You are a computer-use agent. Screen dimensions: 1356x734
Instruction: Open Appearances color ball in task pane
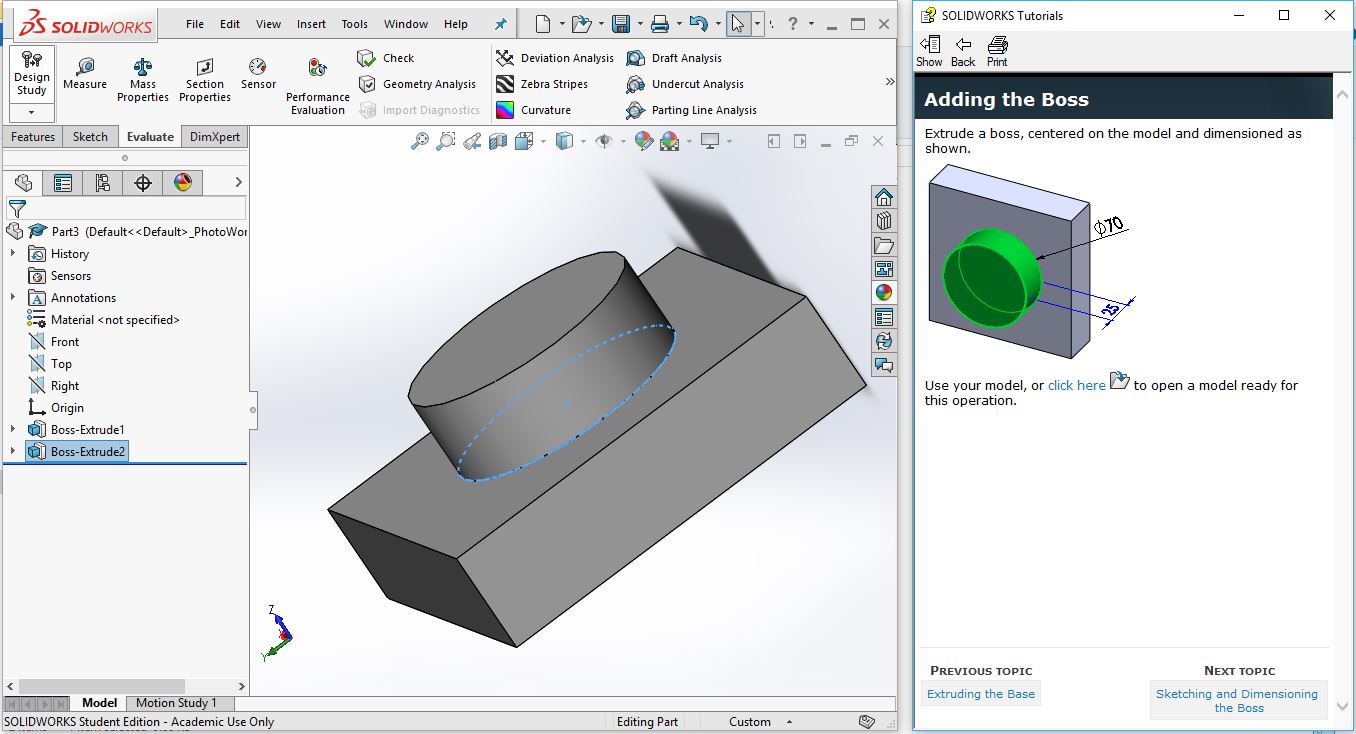tap(883, 293)
